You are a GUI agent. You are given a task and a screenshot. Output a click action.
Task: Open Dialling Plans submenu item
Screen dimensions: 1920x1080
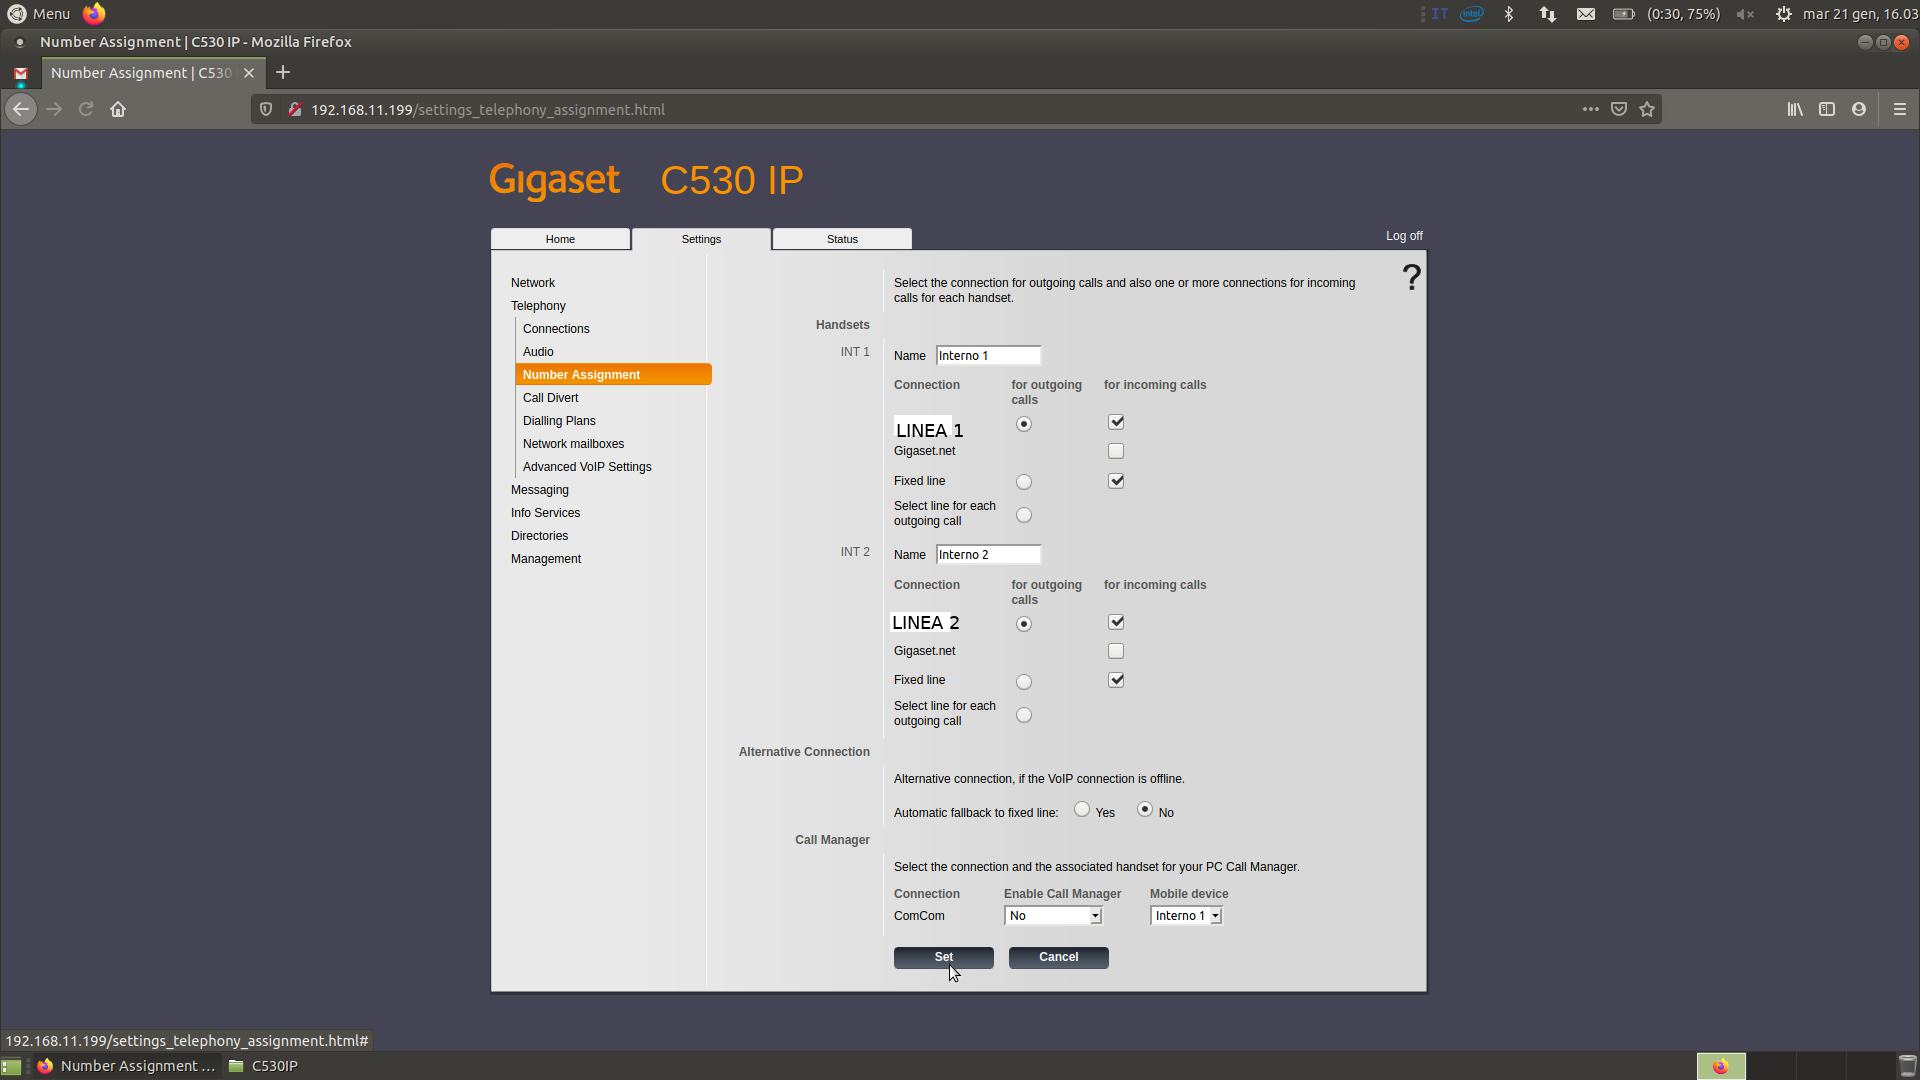click(559, 421)
